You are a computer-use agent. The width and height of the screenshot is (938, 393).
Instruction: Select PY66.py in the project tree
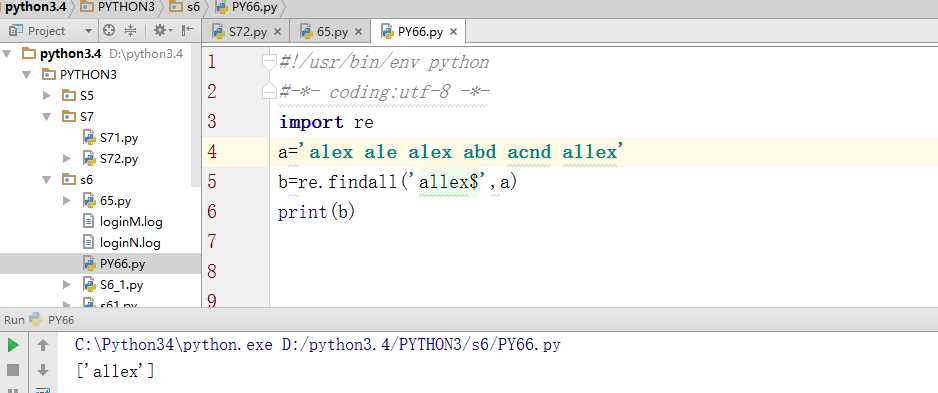[123, 263]
